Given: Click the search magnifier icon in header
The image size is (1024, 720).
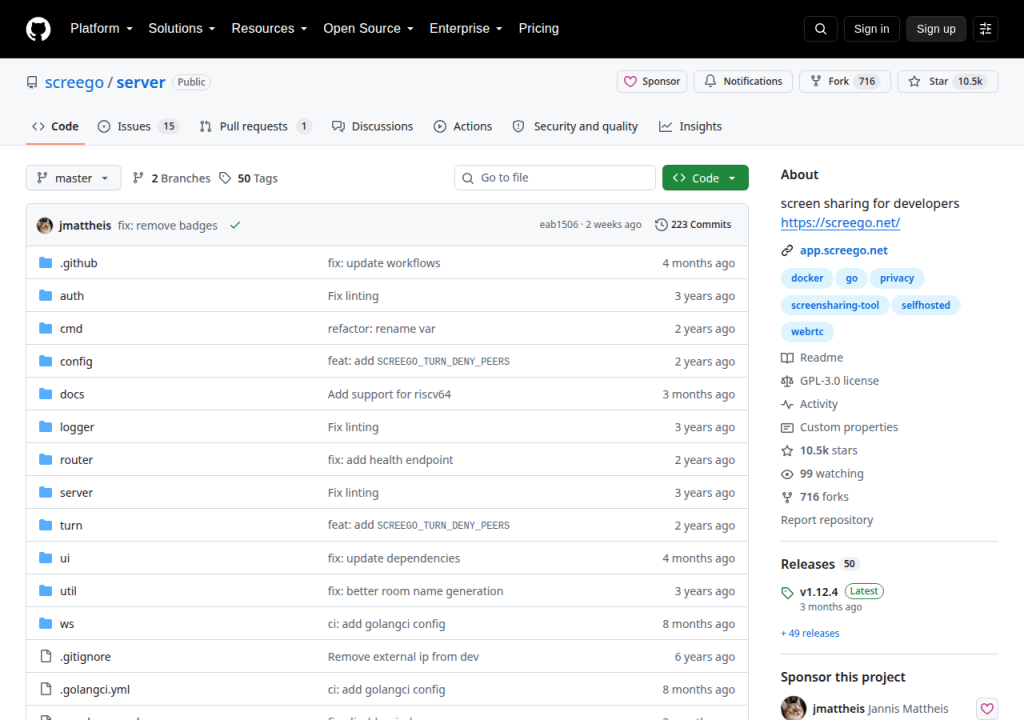Looking at the screenshot, I should [820, 29].
